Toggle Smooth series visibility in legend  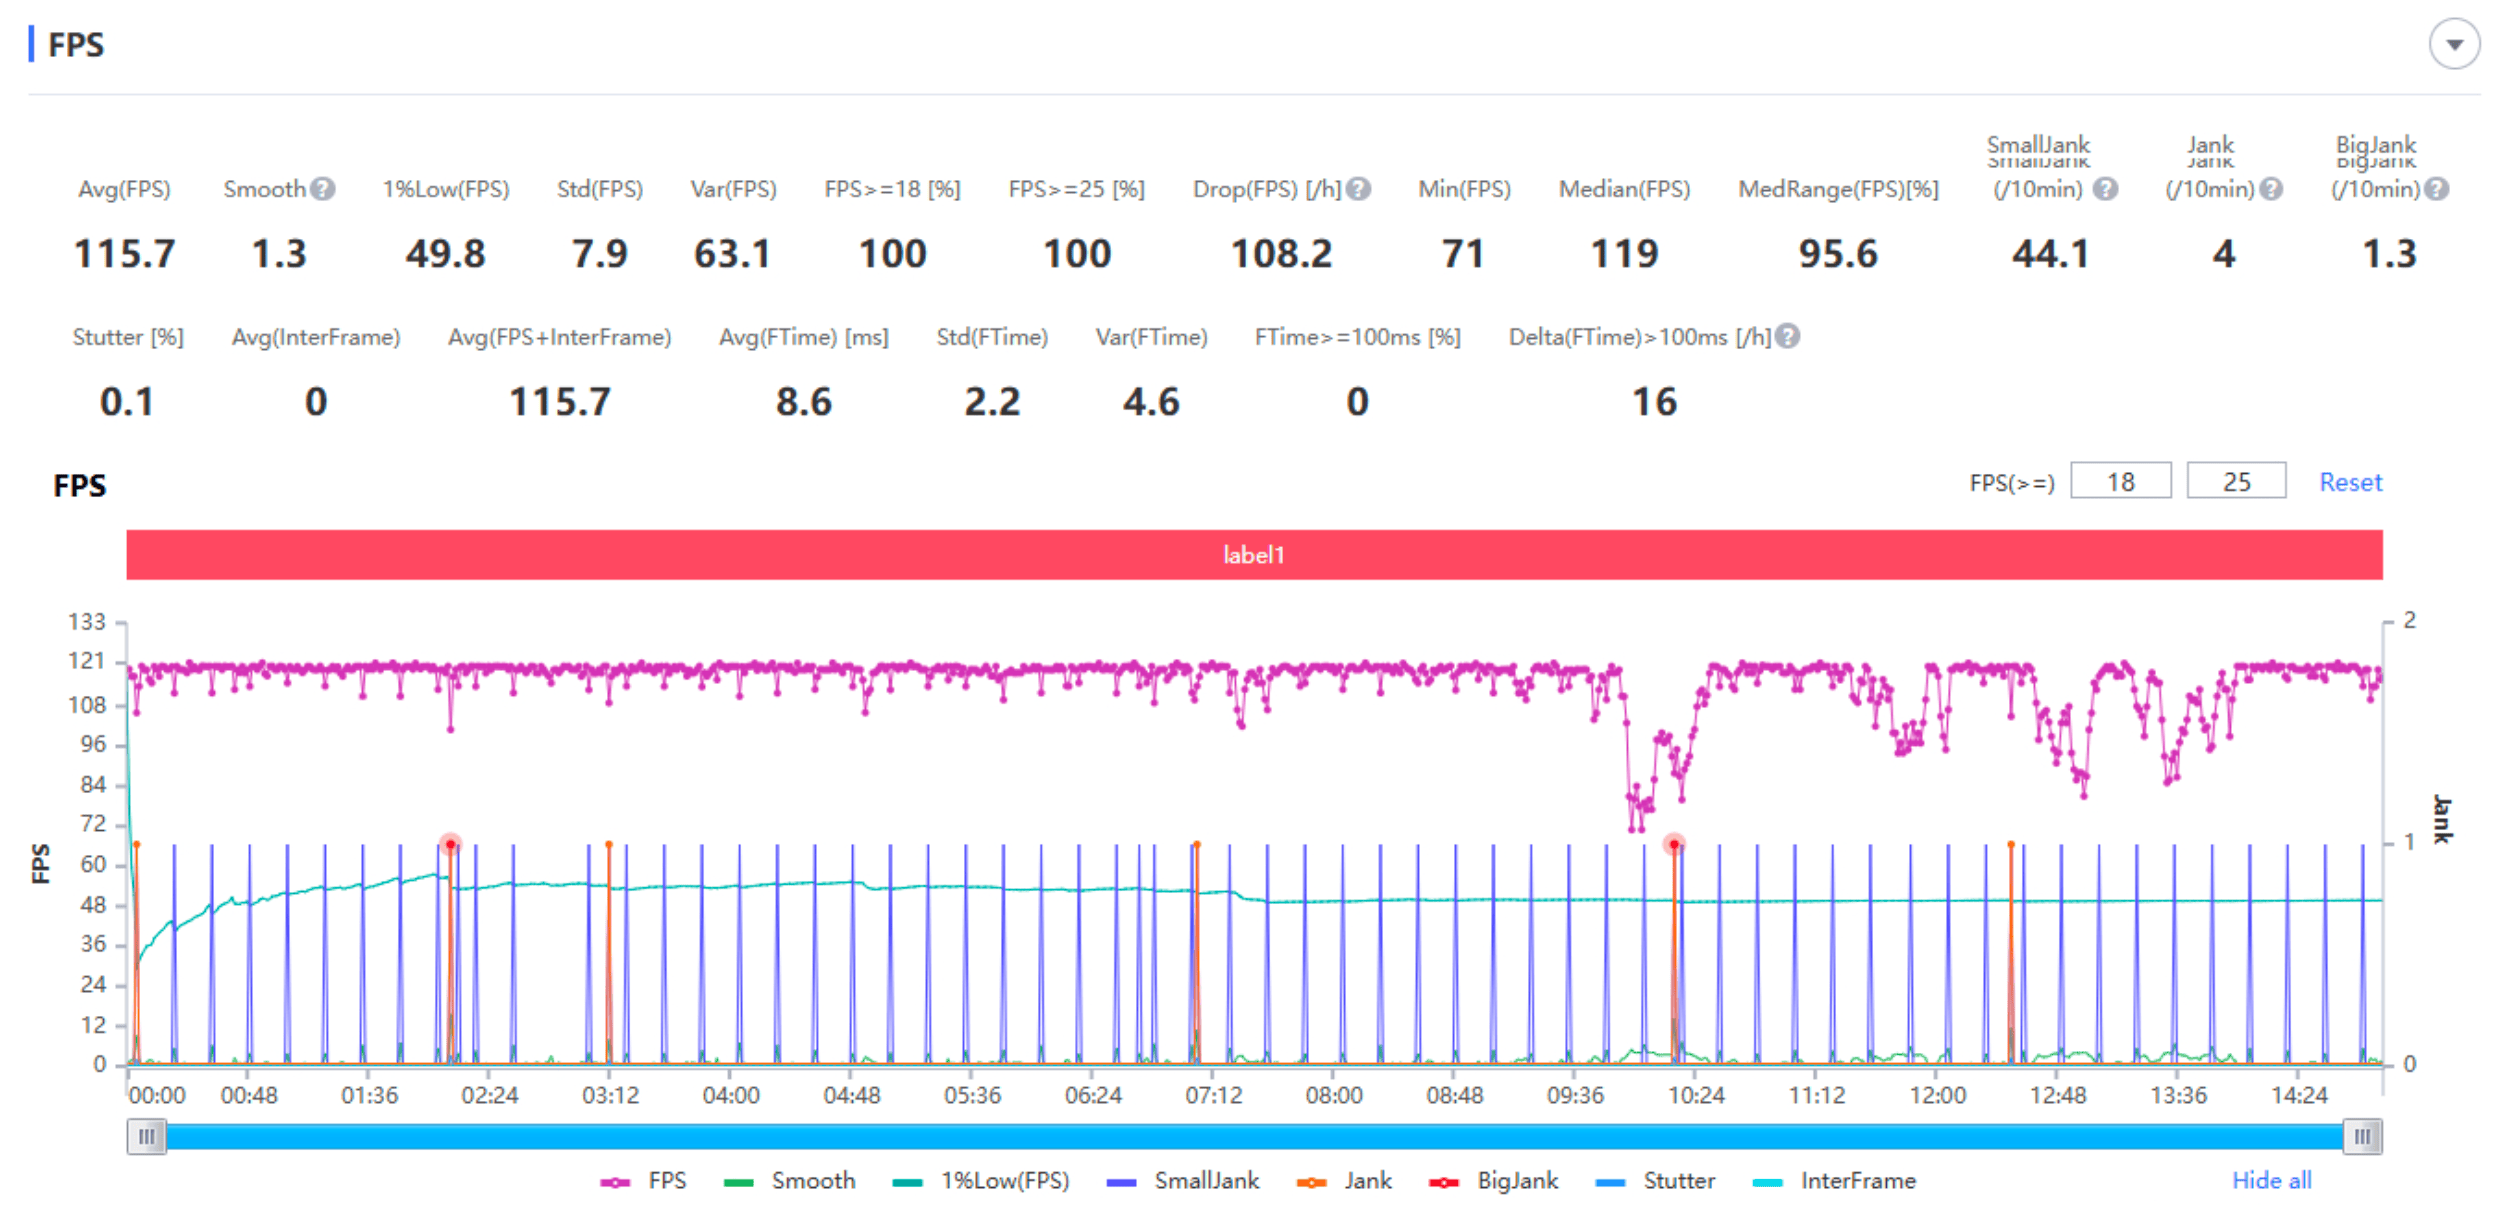coord(790,1181)
